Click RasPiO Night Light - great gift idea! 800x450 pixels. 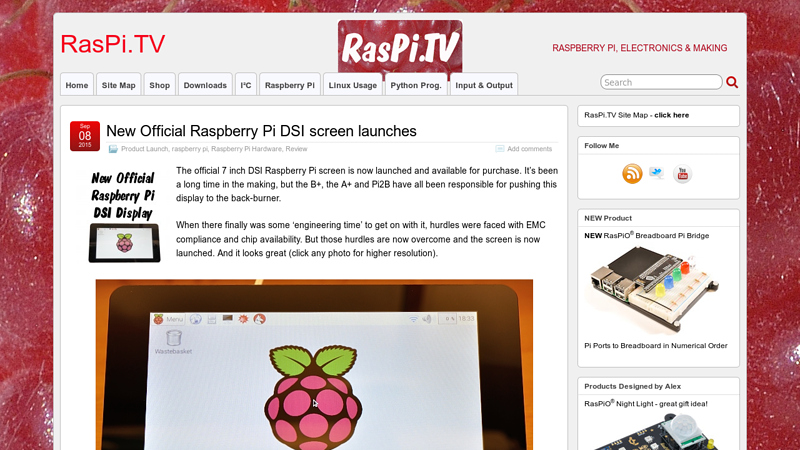[x=646, y=404]
